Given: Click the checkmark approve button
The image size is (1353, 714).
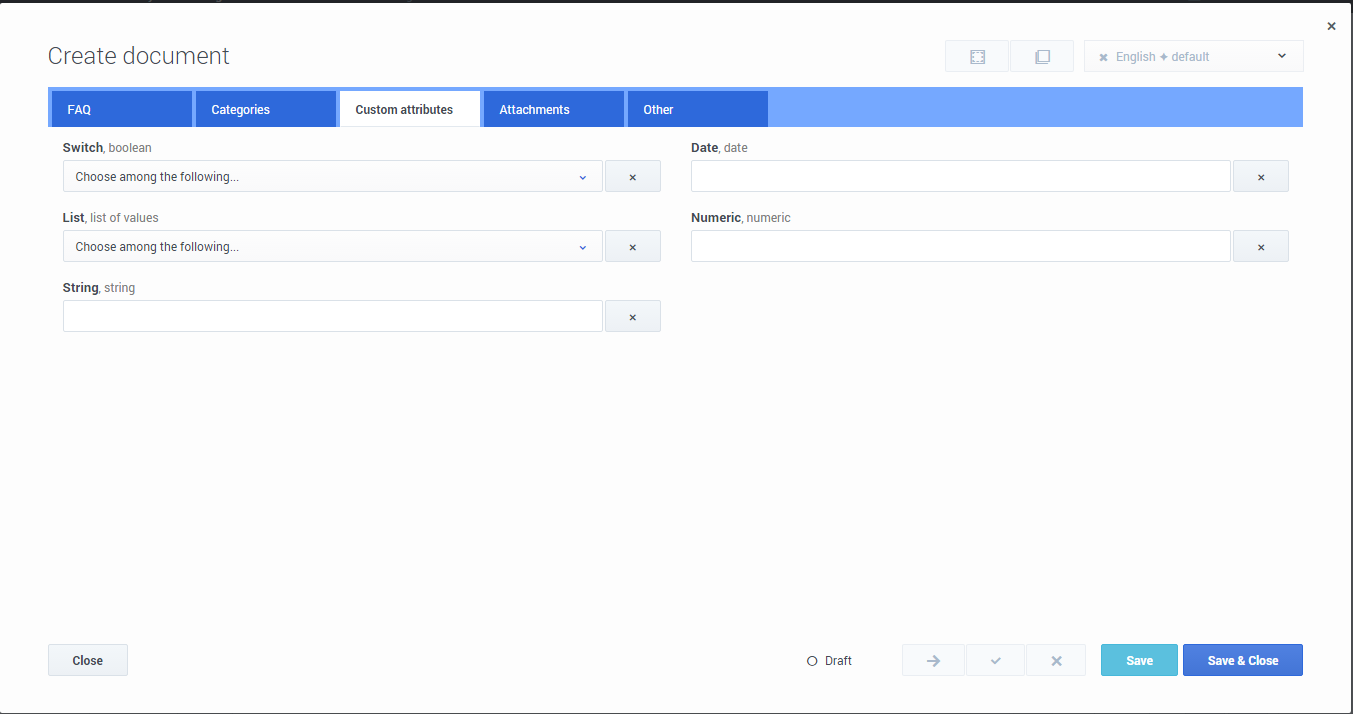Looking at the screenshot, I should pos(995,661).
